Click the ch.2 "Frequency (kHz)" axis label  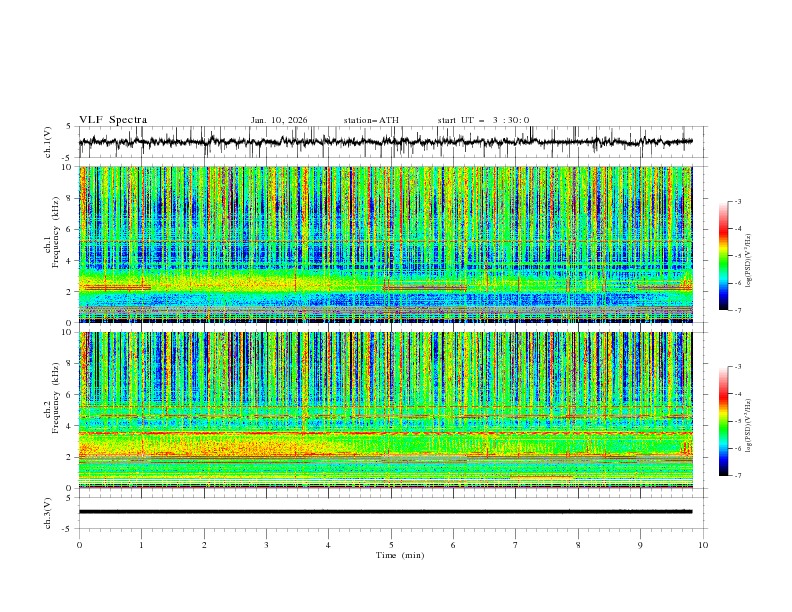point(56,398)
